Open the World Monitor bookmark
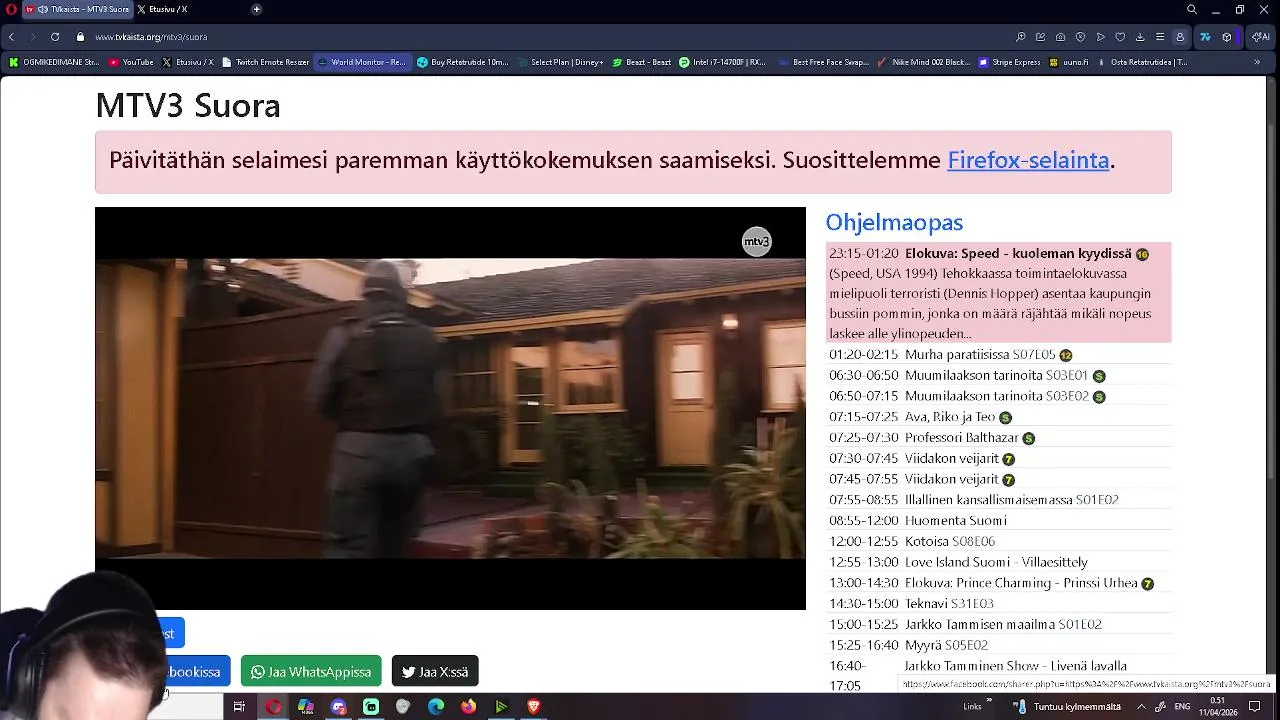 point(362,62)
